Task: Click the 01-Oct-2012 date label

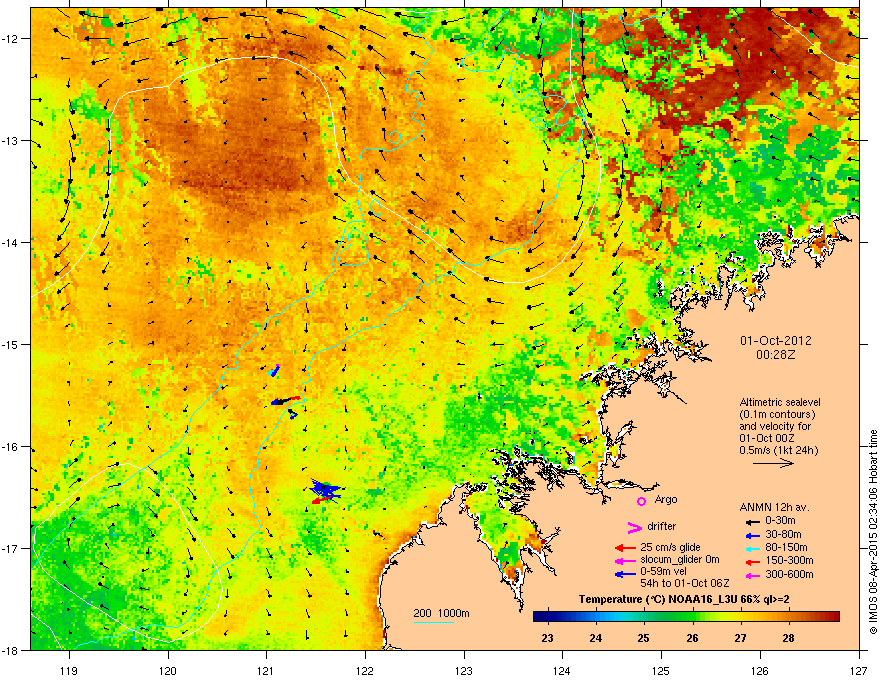Action: point(776,341)
